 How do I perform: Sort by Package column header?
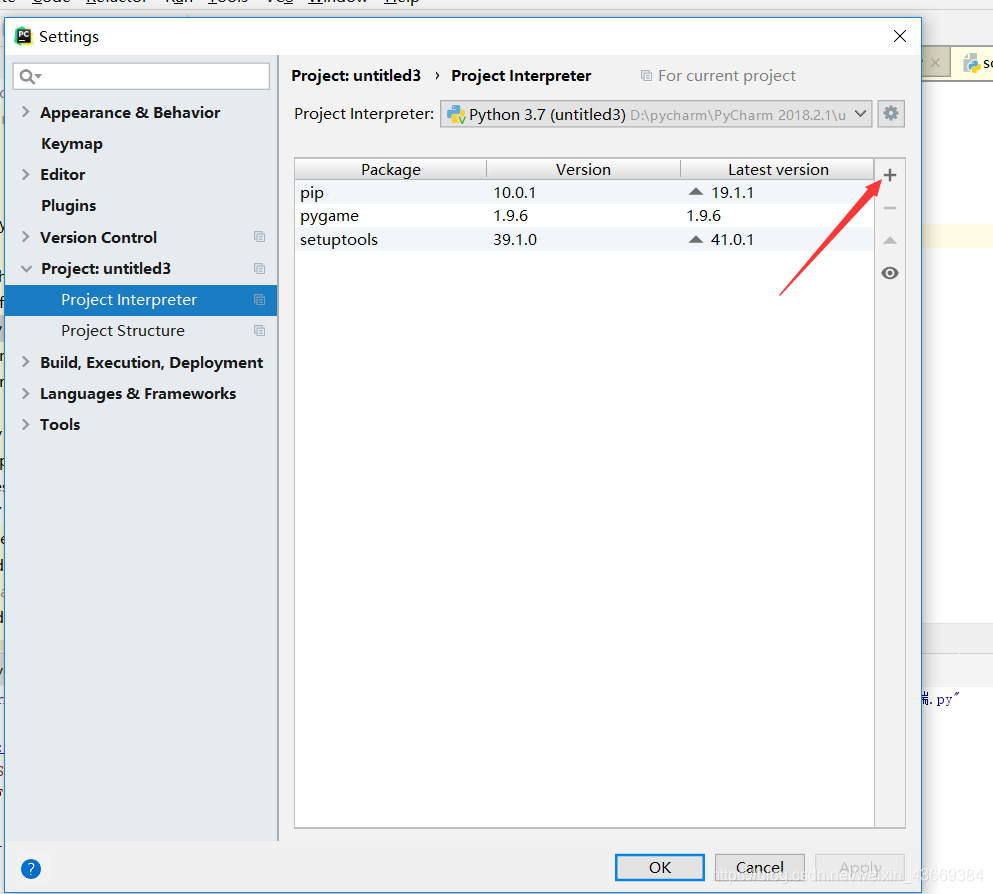(x=391, y=169)
